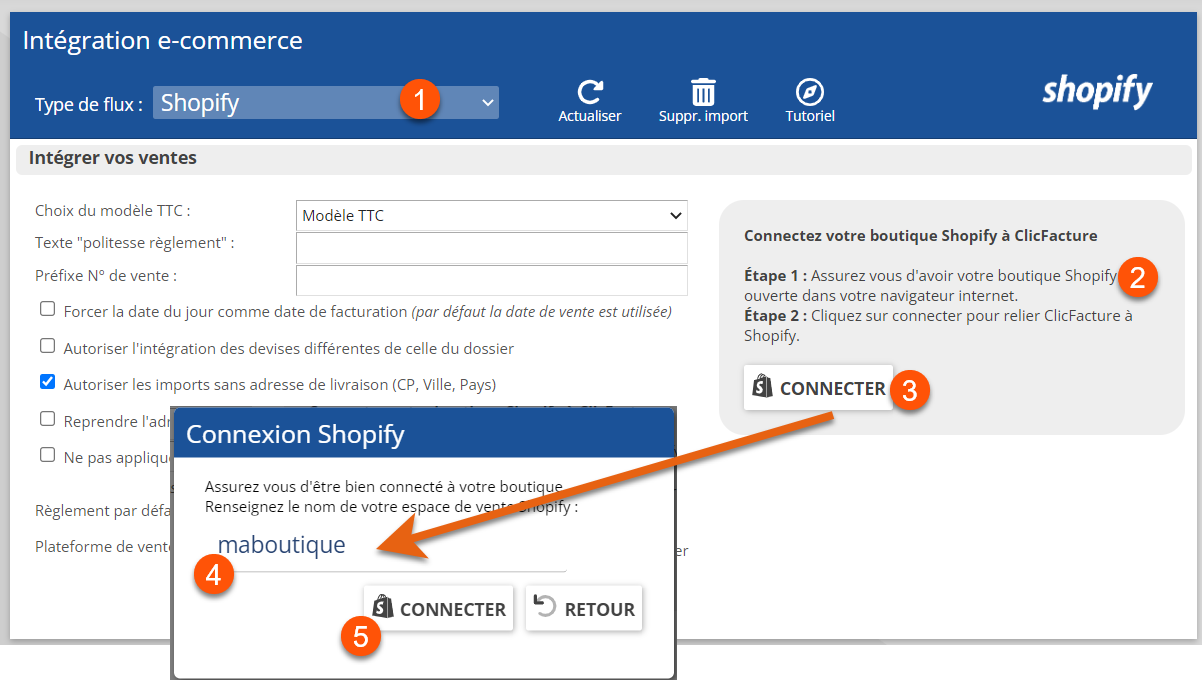1202x680 pixels.
Task: Expand the Choix du modèle TTC dropdown
Action: tap(492, 215)
